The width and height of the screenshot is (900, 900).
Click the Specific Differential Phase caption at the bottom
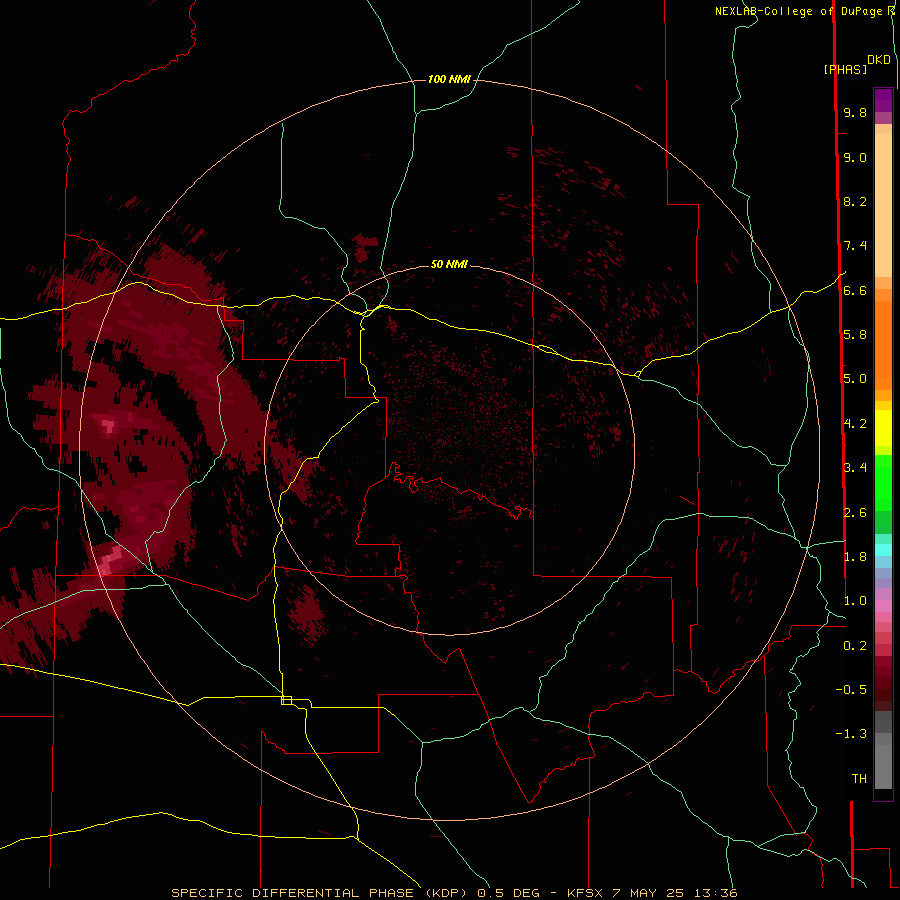454,893
